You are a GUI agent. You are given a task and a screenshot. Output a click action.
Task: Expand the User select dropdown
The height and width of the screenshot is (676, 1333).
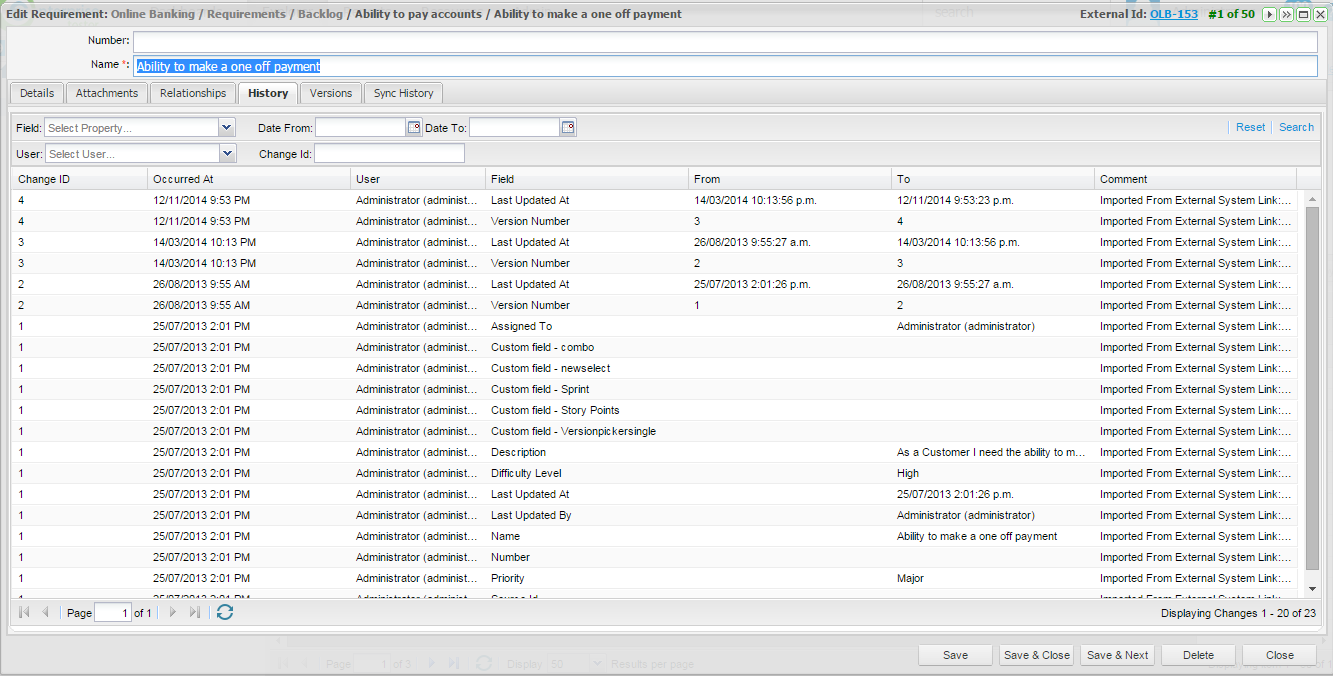click(227, 153)
